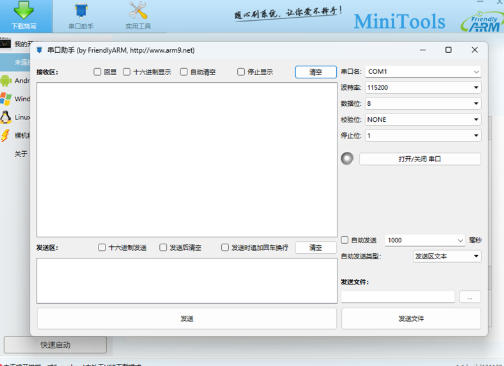Image resolution: width=504 pixels, height=366 pixels.
Task: Click the FriendlyARM logo in MiniTools header
Action: pyautogui.click(x=482, y=22)
